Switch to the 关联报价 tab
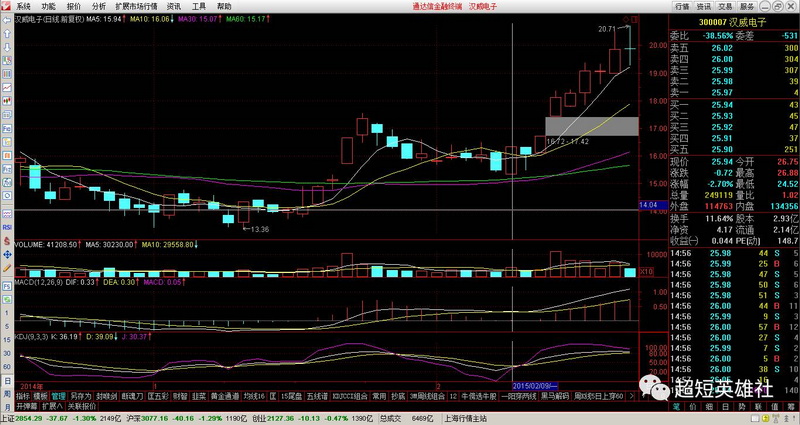This screenshot has width=800, height=425. (x=80, y=406)
